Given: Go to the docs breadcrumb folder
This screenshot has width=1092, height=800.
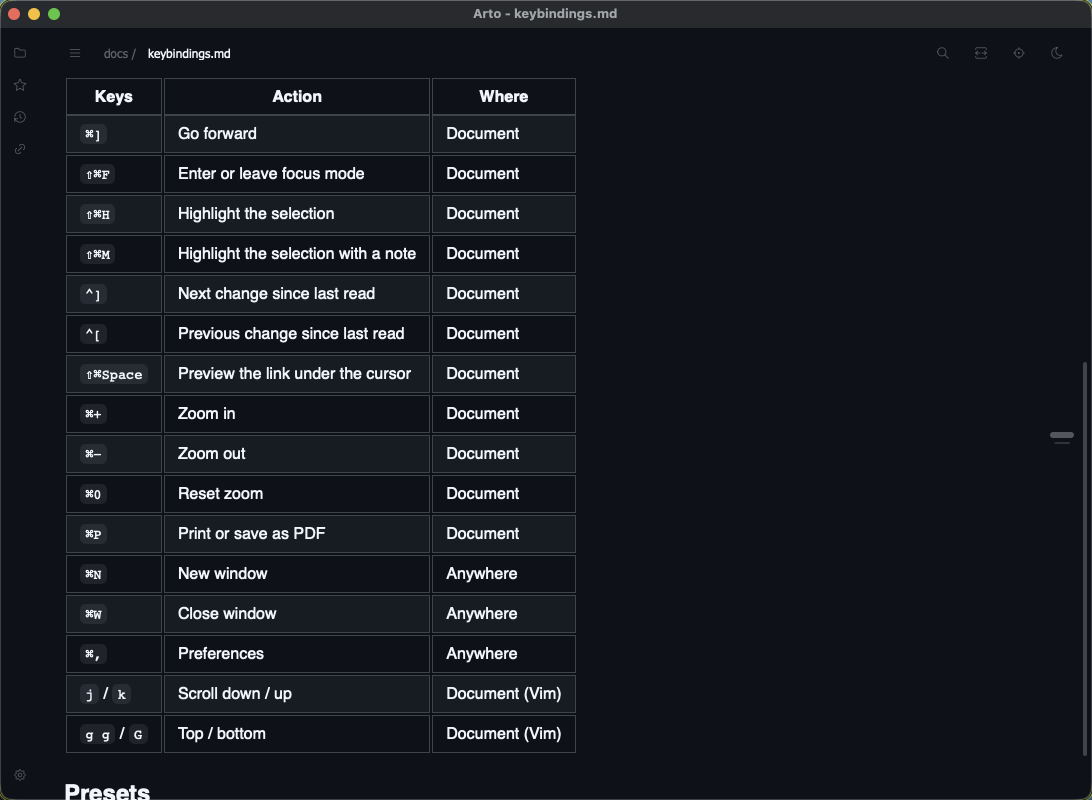Looking at the screenshot, I should [x=116, y=54].
